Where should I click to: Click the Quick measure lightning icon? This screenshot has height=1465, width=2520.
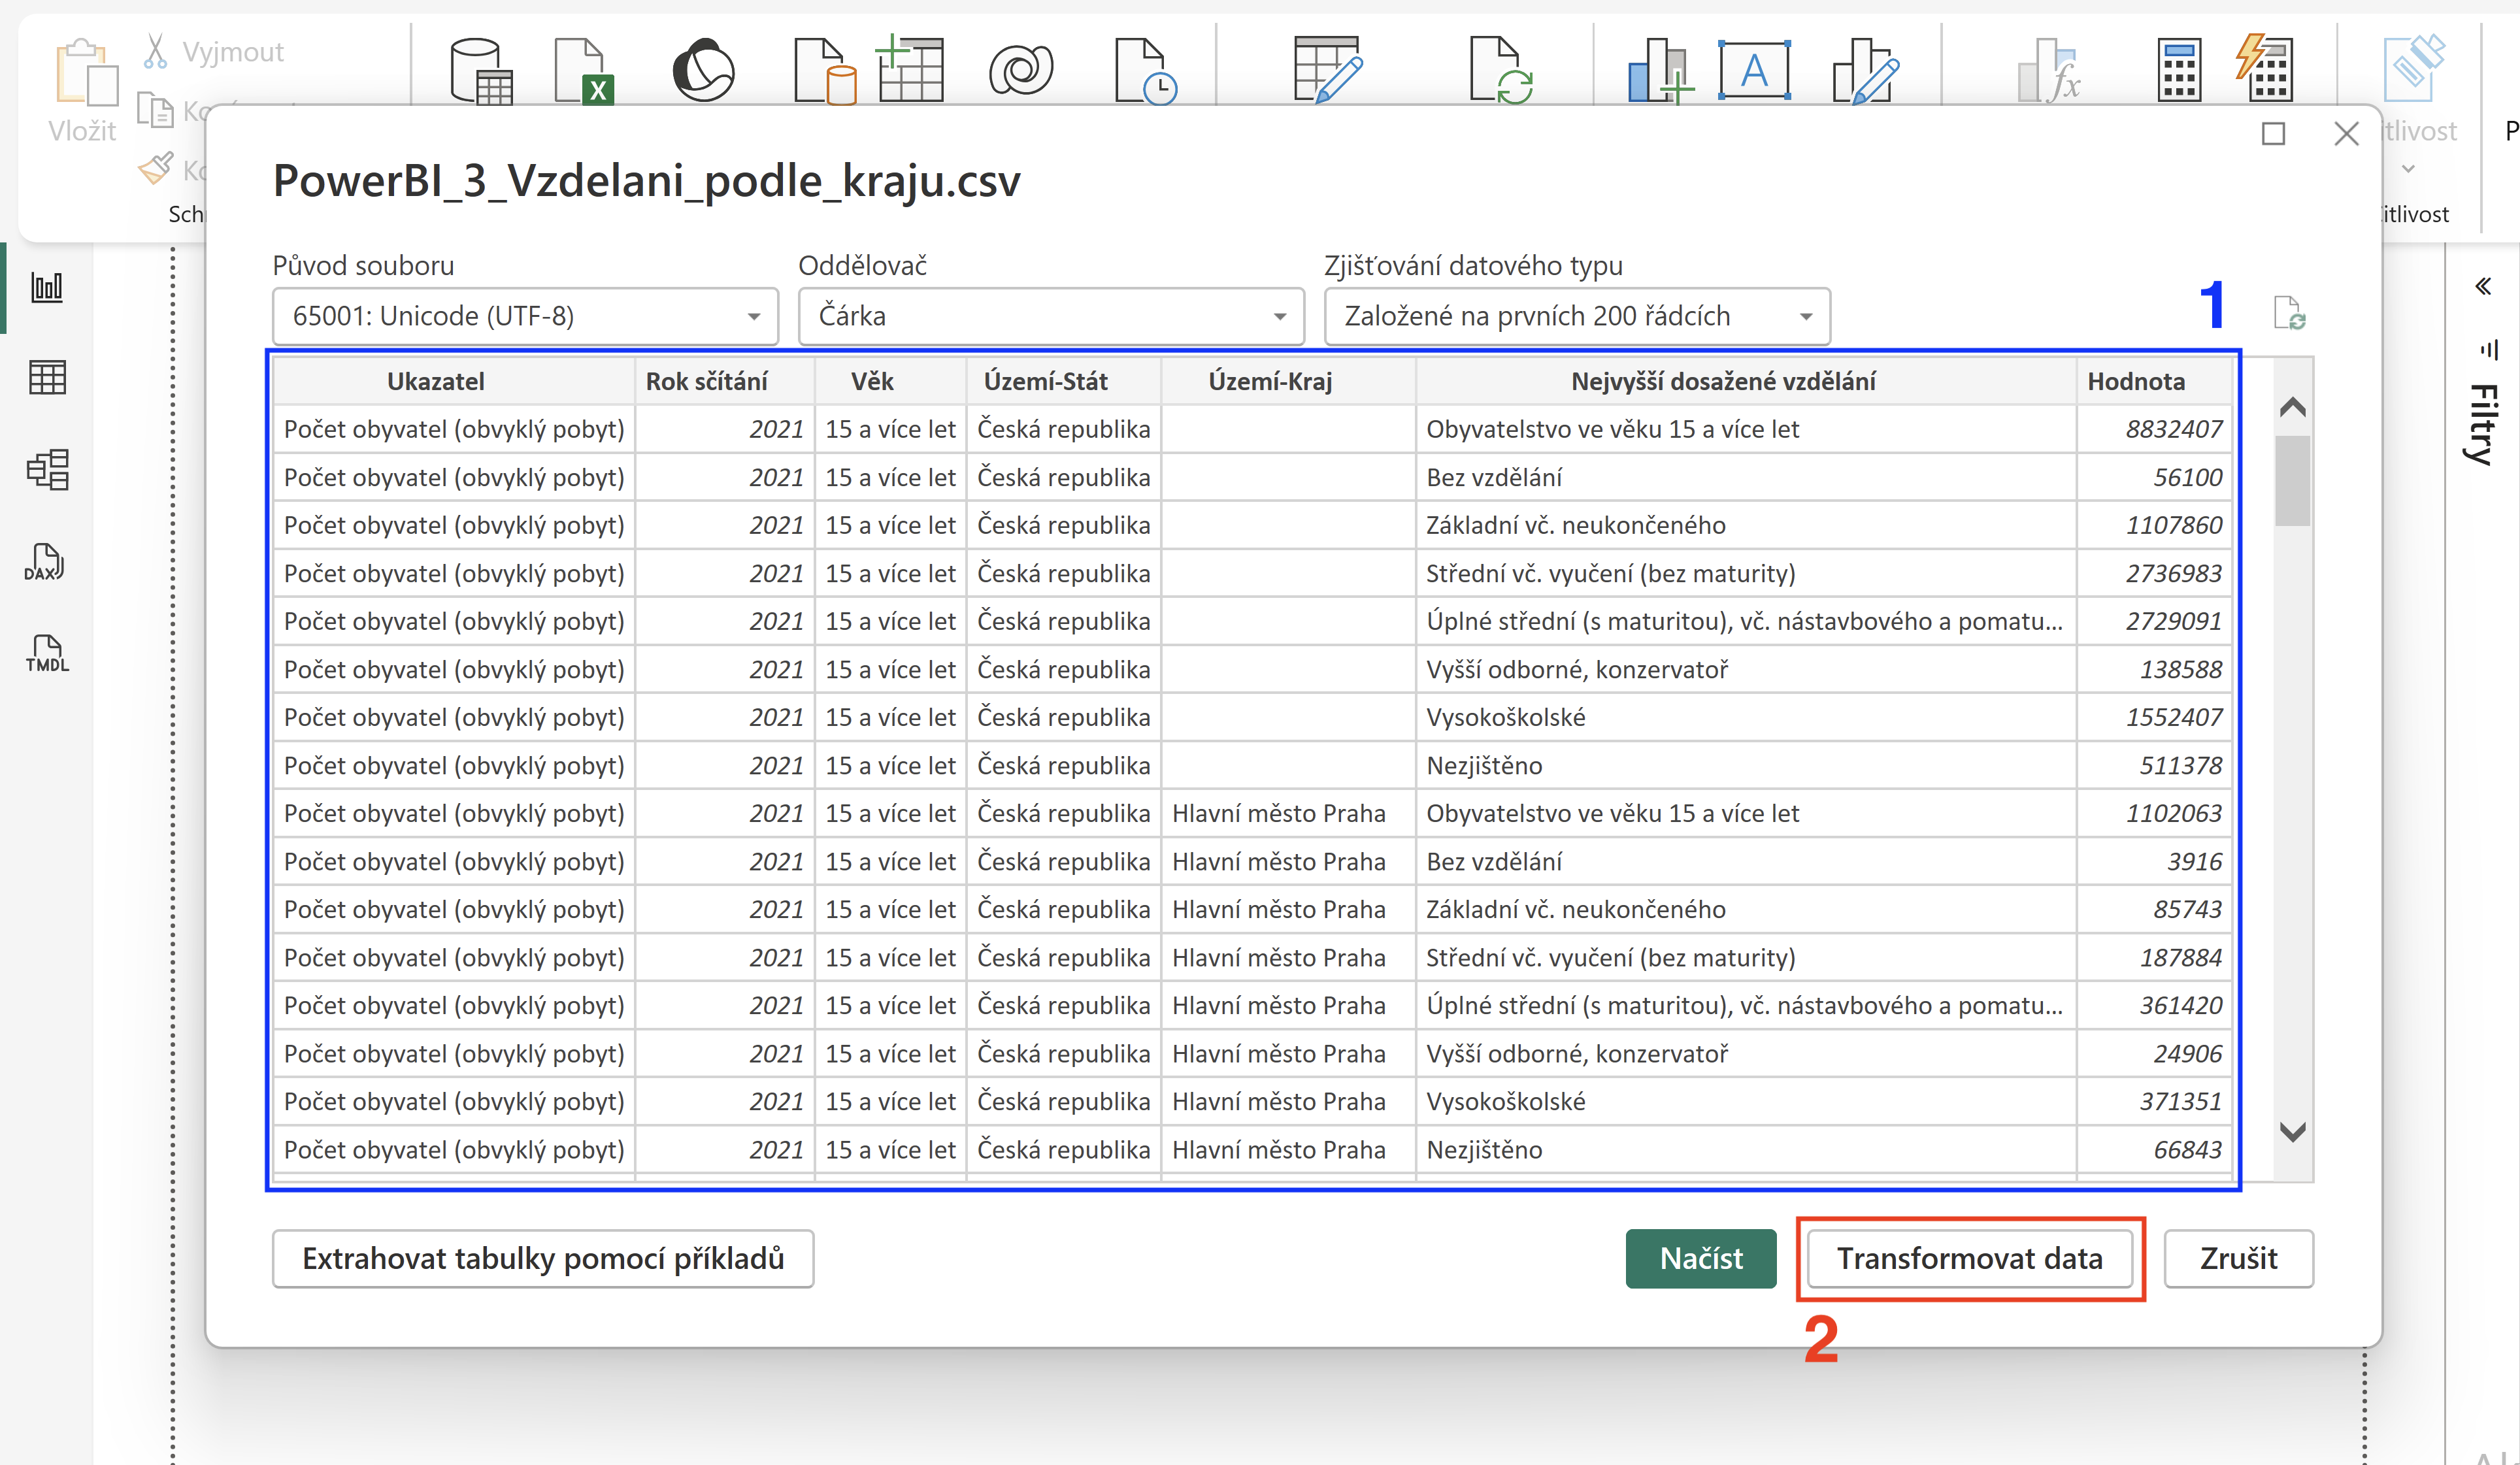coord(2265,68)
